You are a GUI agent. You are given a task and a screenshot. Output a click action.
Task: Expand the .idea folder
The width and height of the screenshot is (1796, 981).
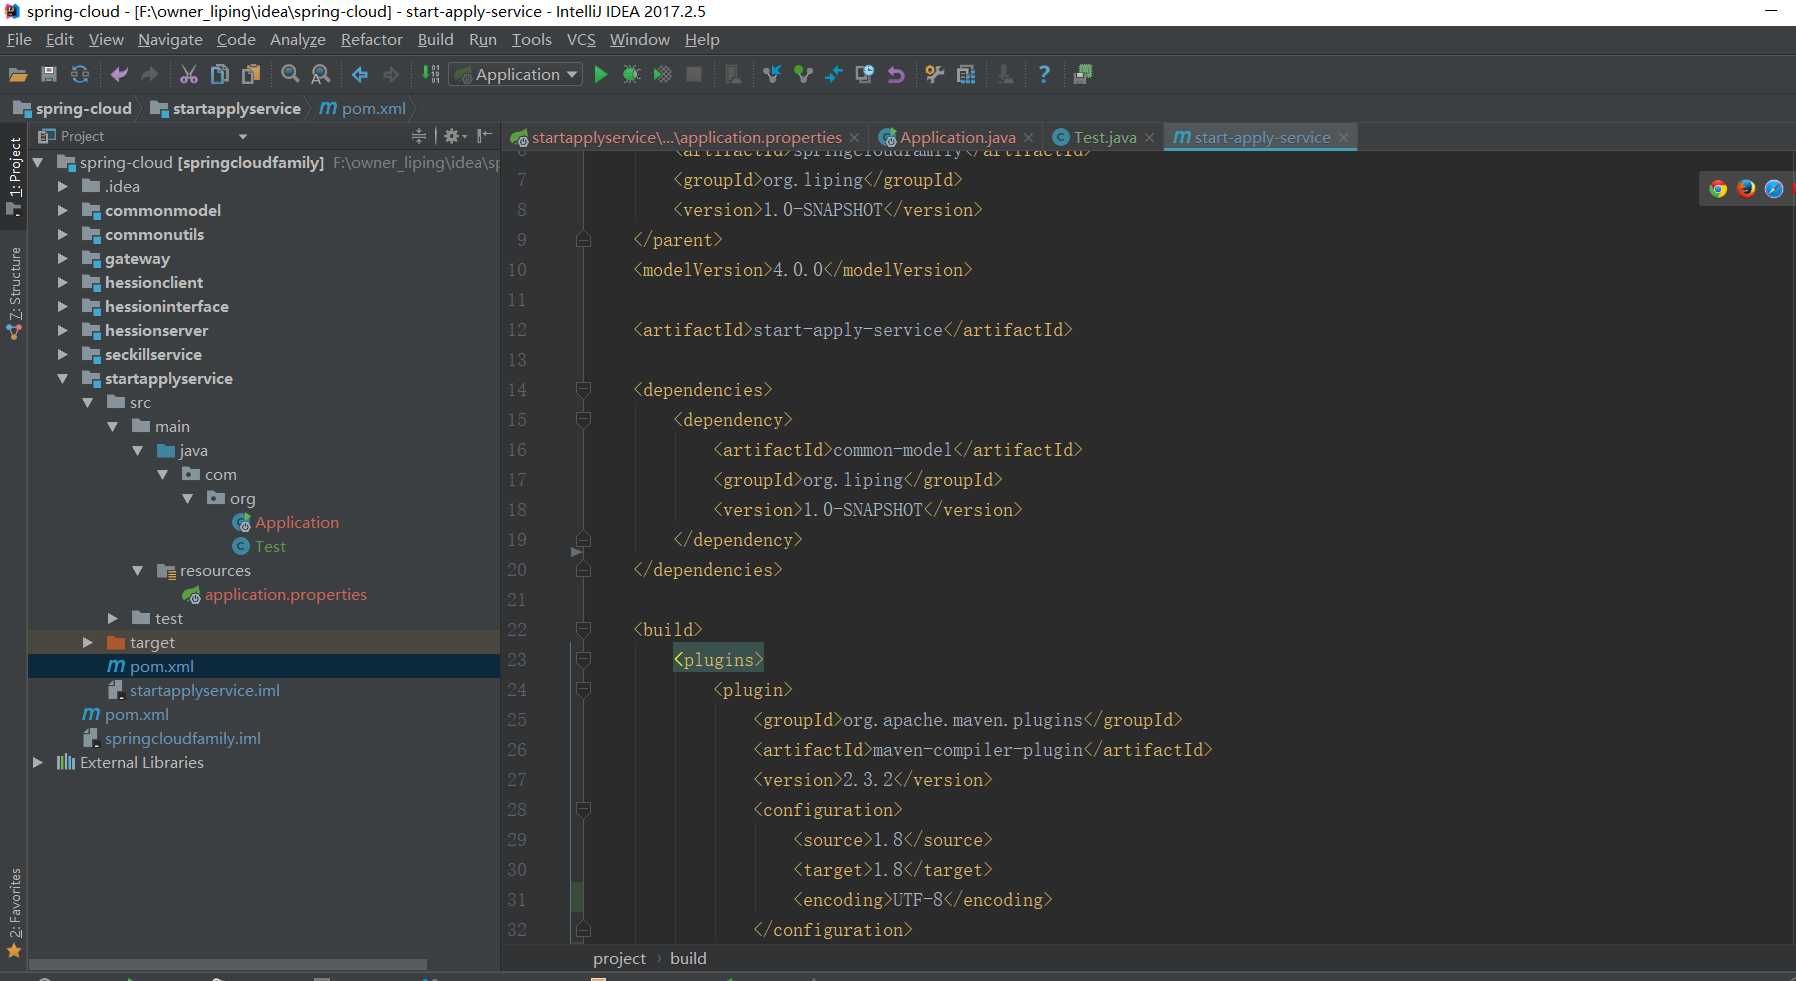click(62, 186)
